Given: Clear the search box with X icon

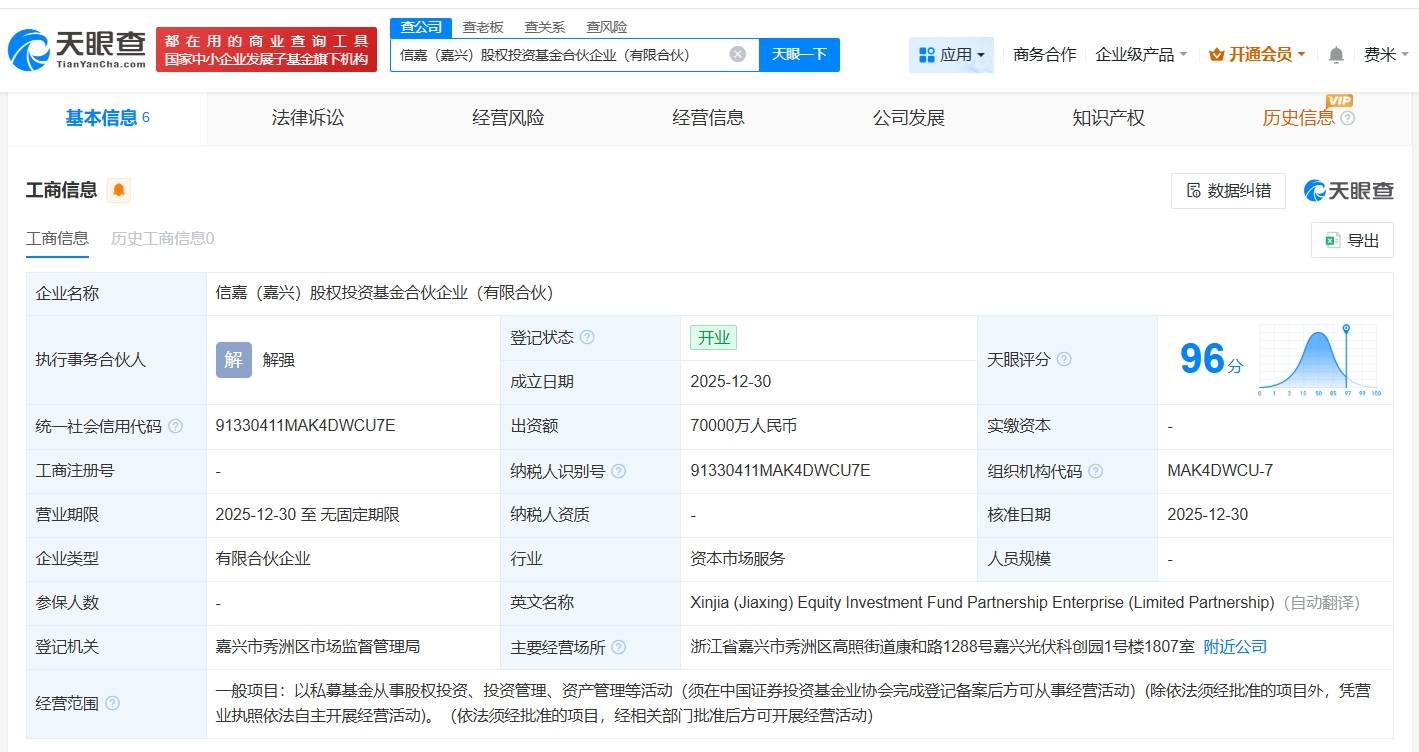Looking at the screenshot, I should pos(737,54).
